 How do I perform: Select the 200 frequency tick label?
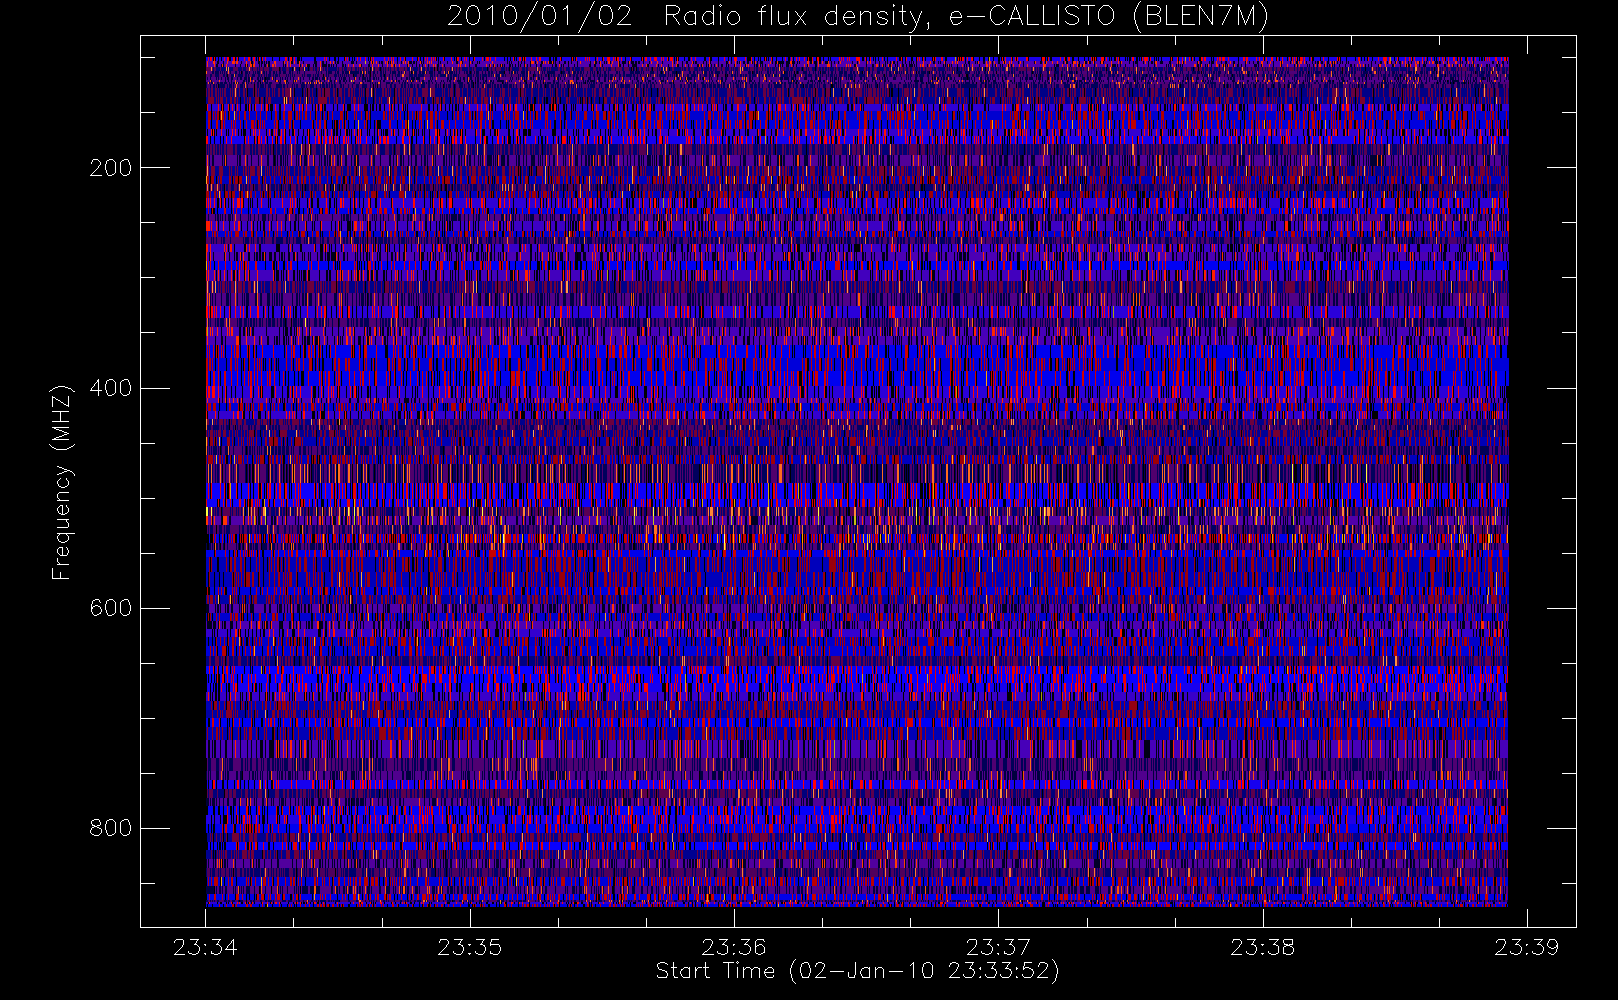(x=111, y=168)
